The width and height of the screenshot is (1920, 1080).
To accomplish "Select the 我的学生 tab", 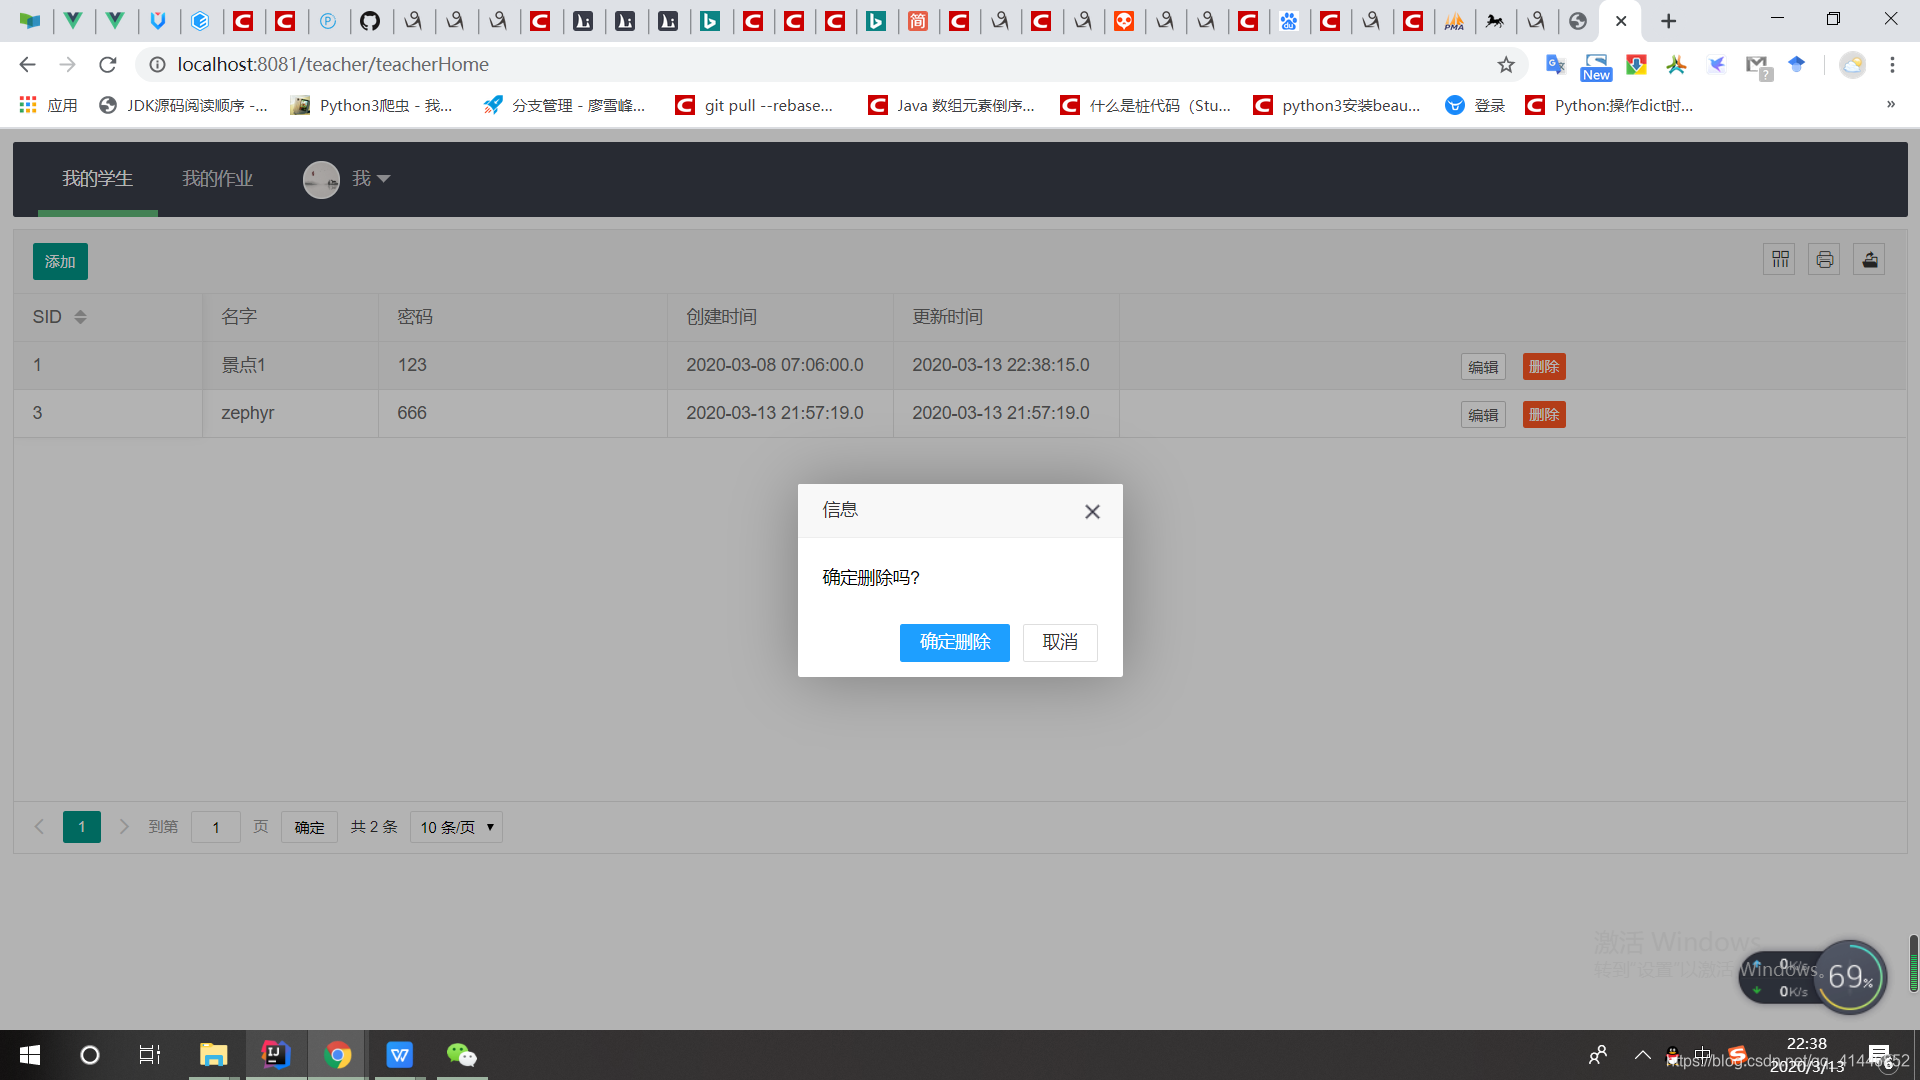I will [97, 179].
